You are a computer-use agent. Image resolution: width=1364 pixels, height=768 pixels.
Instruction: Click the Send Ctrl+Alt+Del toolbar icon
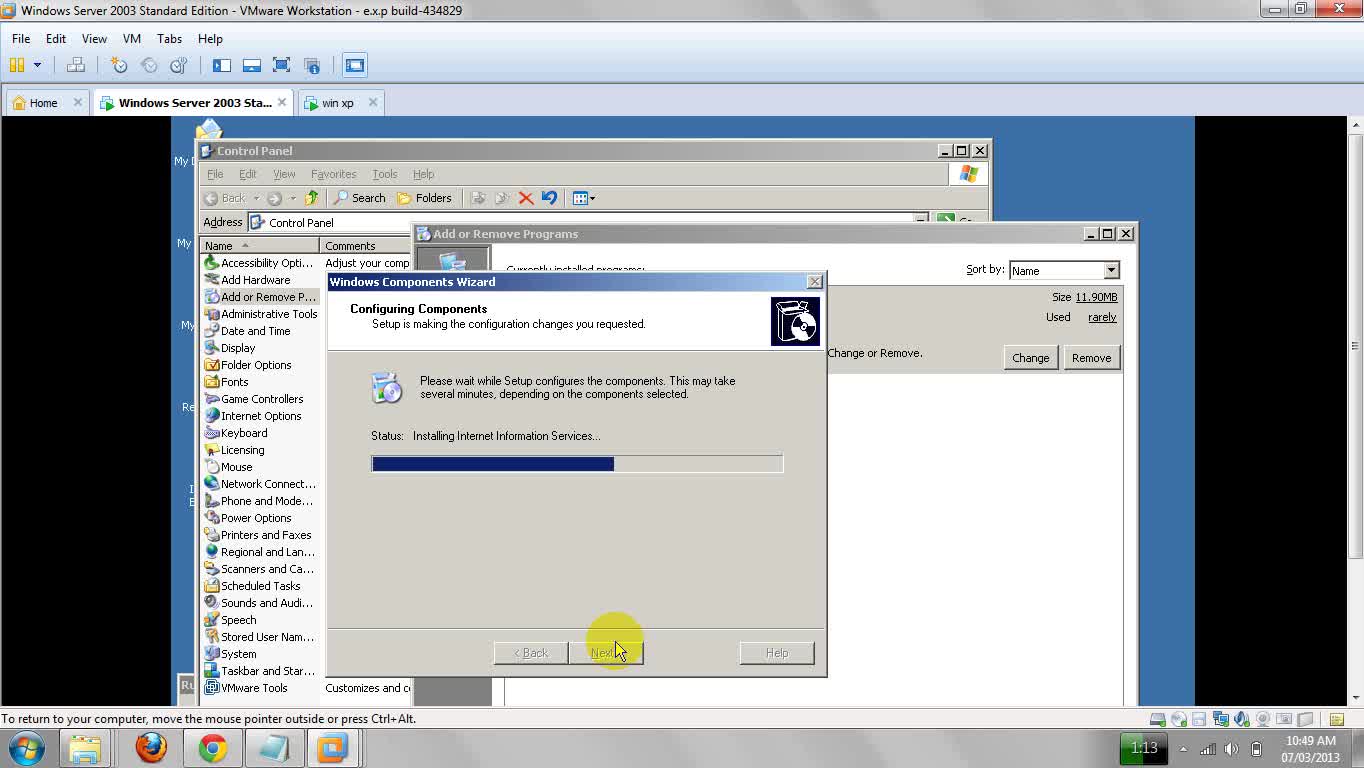coord(75,65)
